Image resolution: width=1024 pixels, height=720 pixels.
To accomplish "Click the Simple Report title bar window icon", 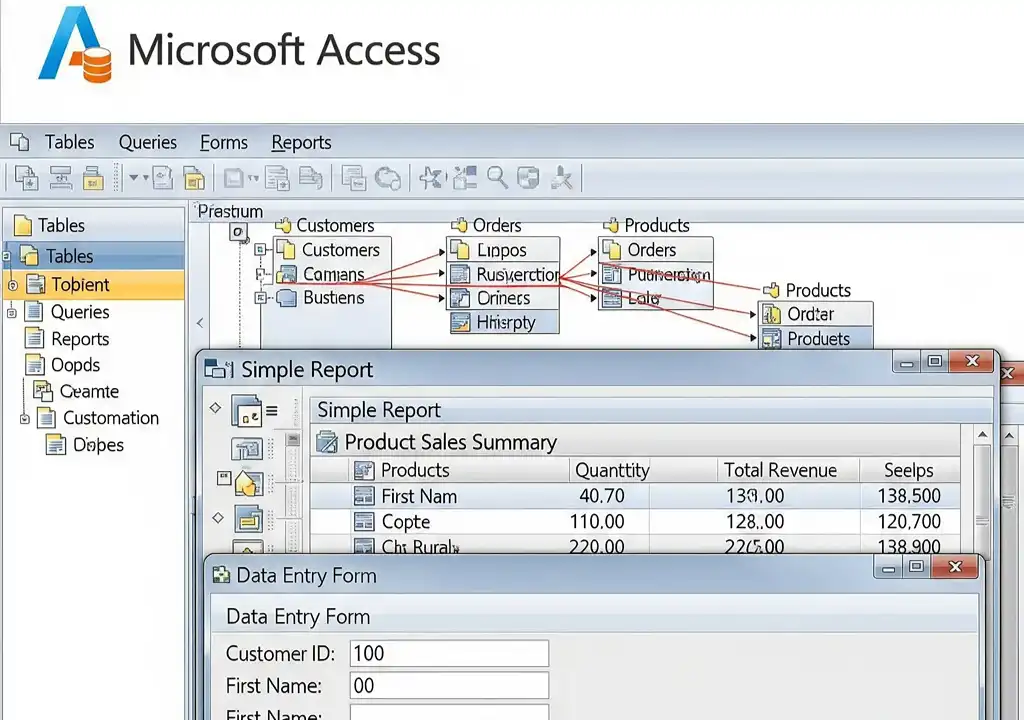I will tap(219, 370).
